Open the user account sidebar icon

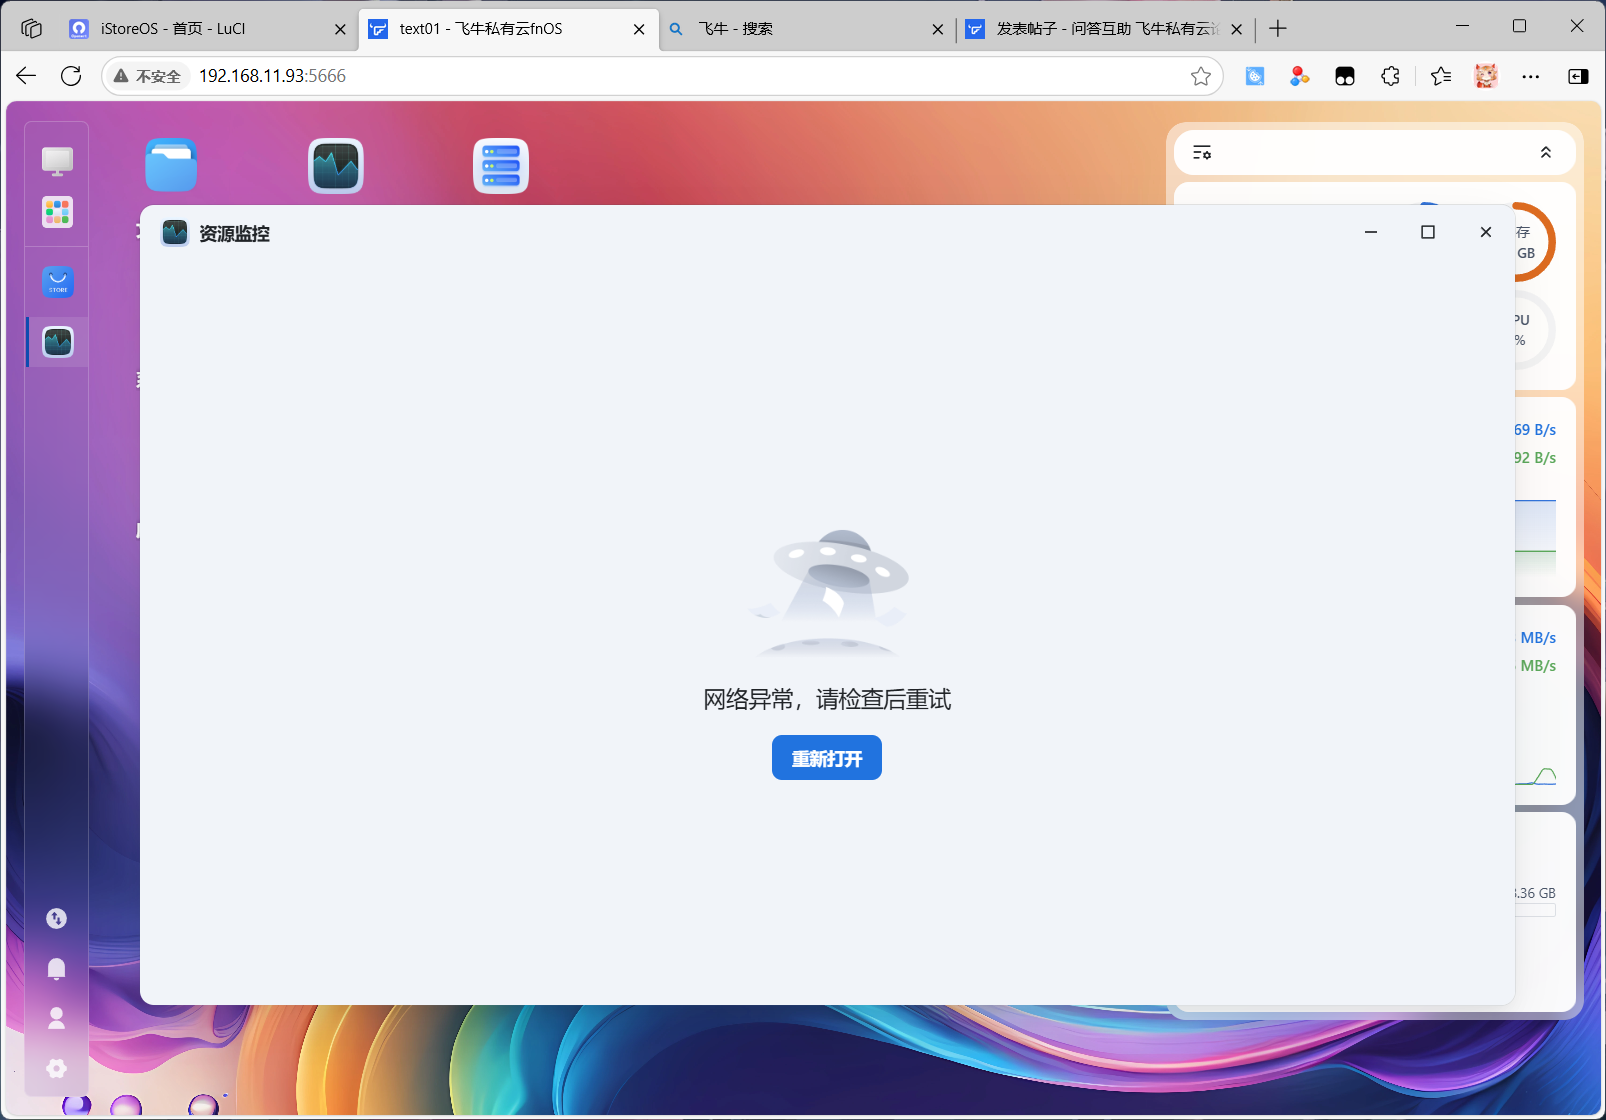[x=57, y=1018]
